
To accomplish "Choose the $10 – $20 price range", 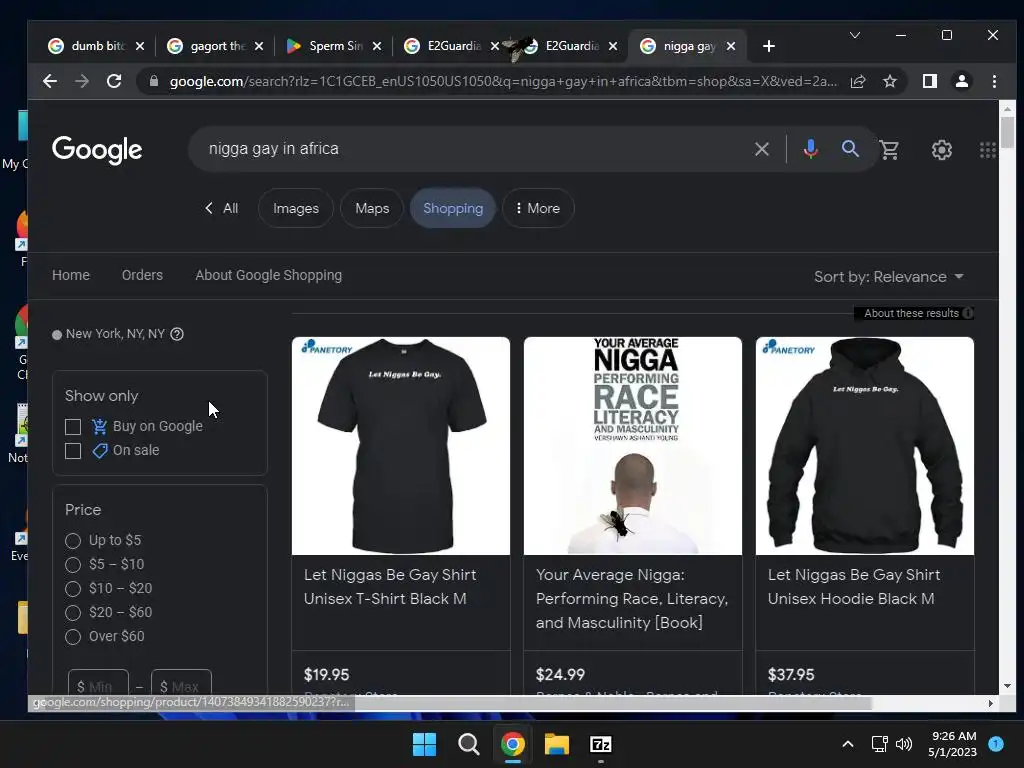I will [x=73, y=589].
